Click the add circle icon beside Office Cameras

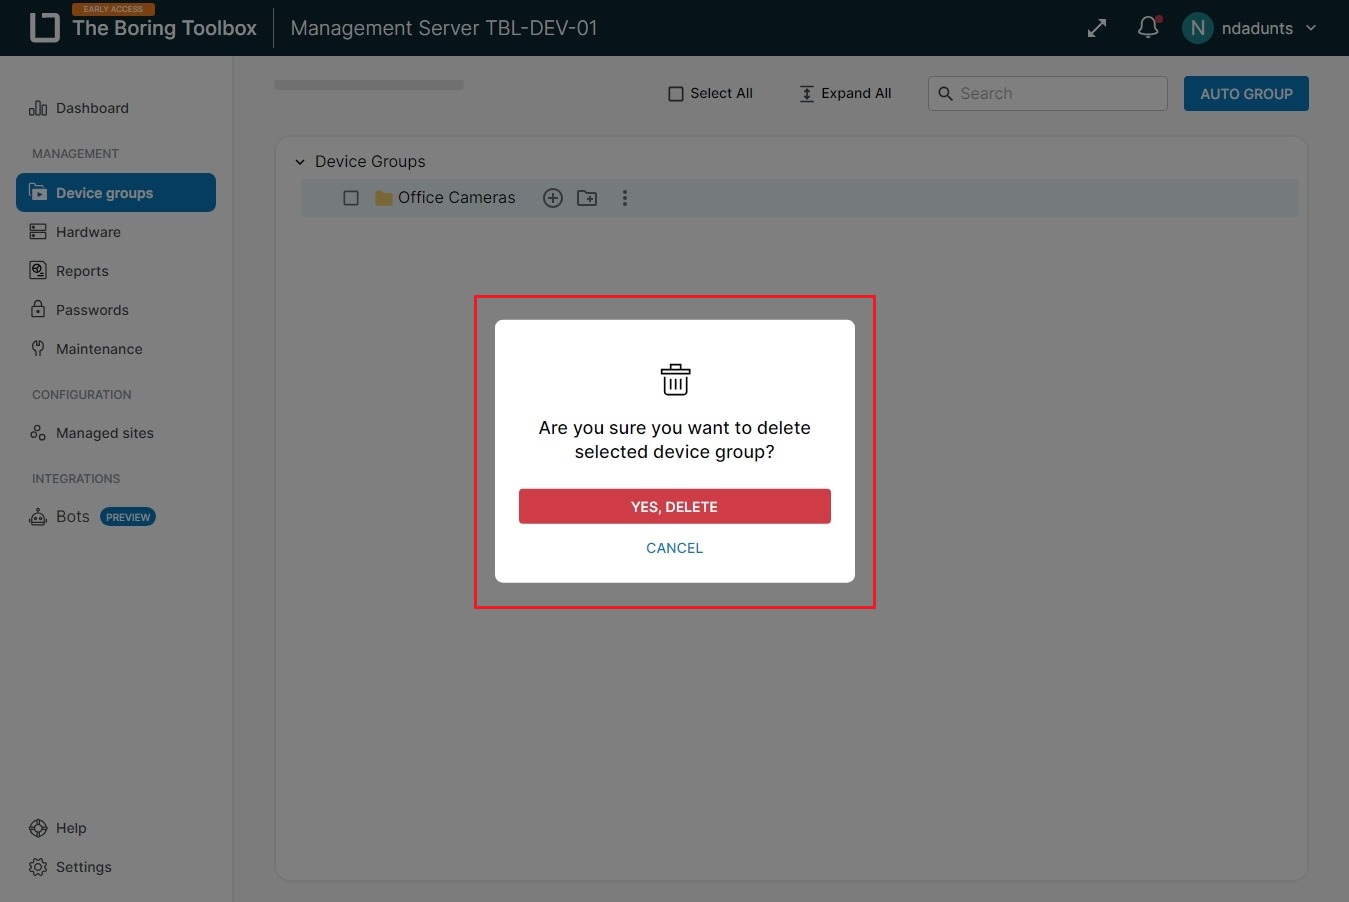552,198
